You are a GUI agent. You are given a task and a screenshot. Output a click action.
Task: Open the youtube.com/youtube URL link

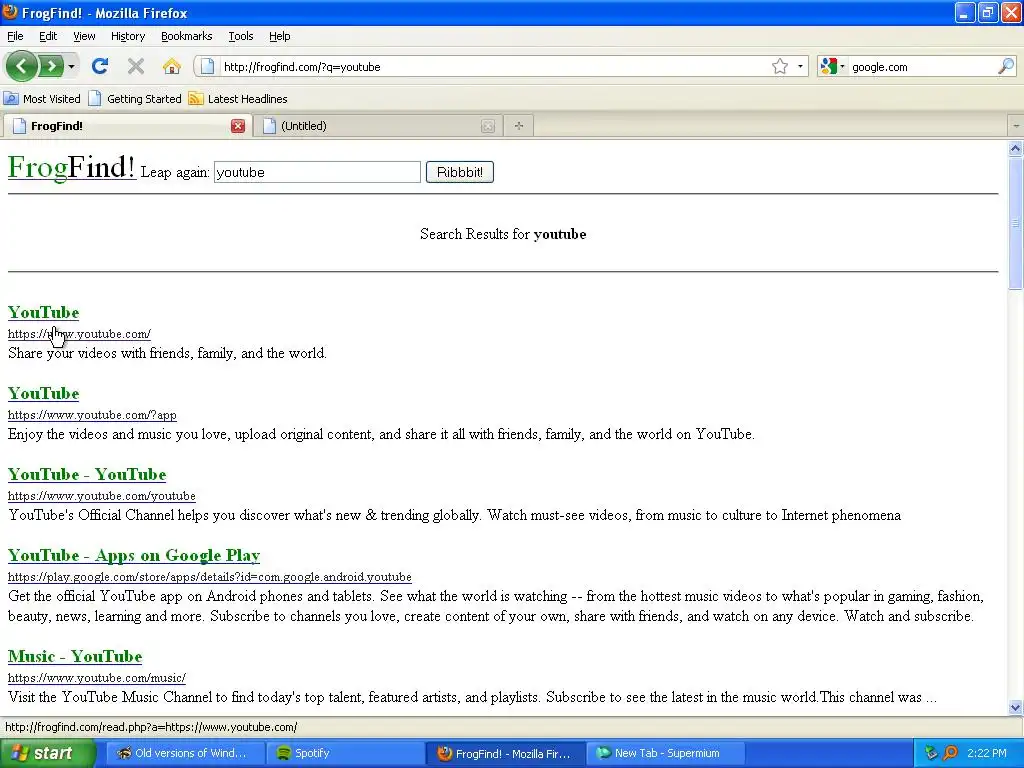(x=102, y=496)
